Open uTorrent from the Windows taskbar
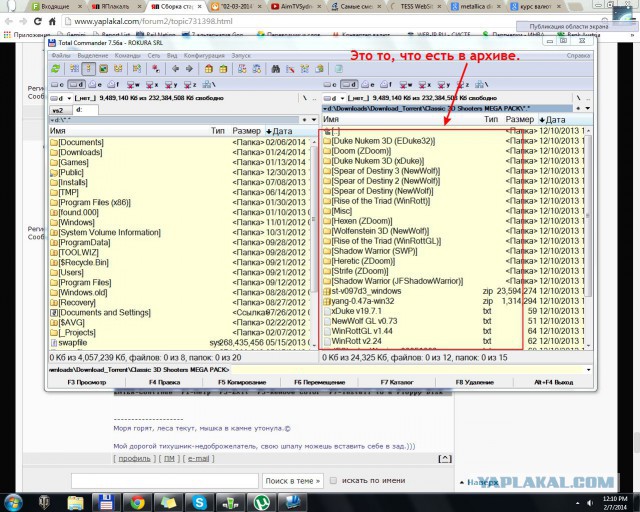640x512 pixels. pyautogui.click(x=262, y=502)
